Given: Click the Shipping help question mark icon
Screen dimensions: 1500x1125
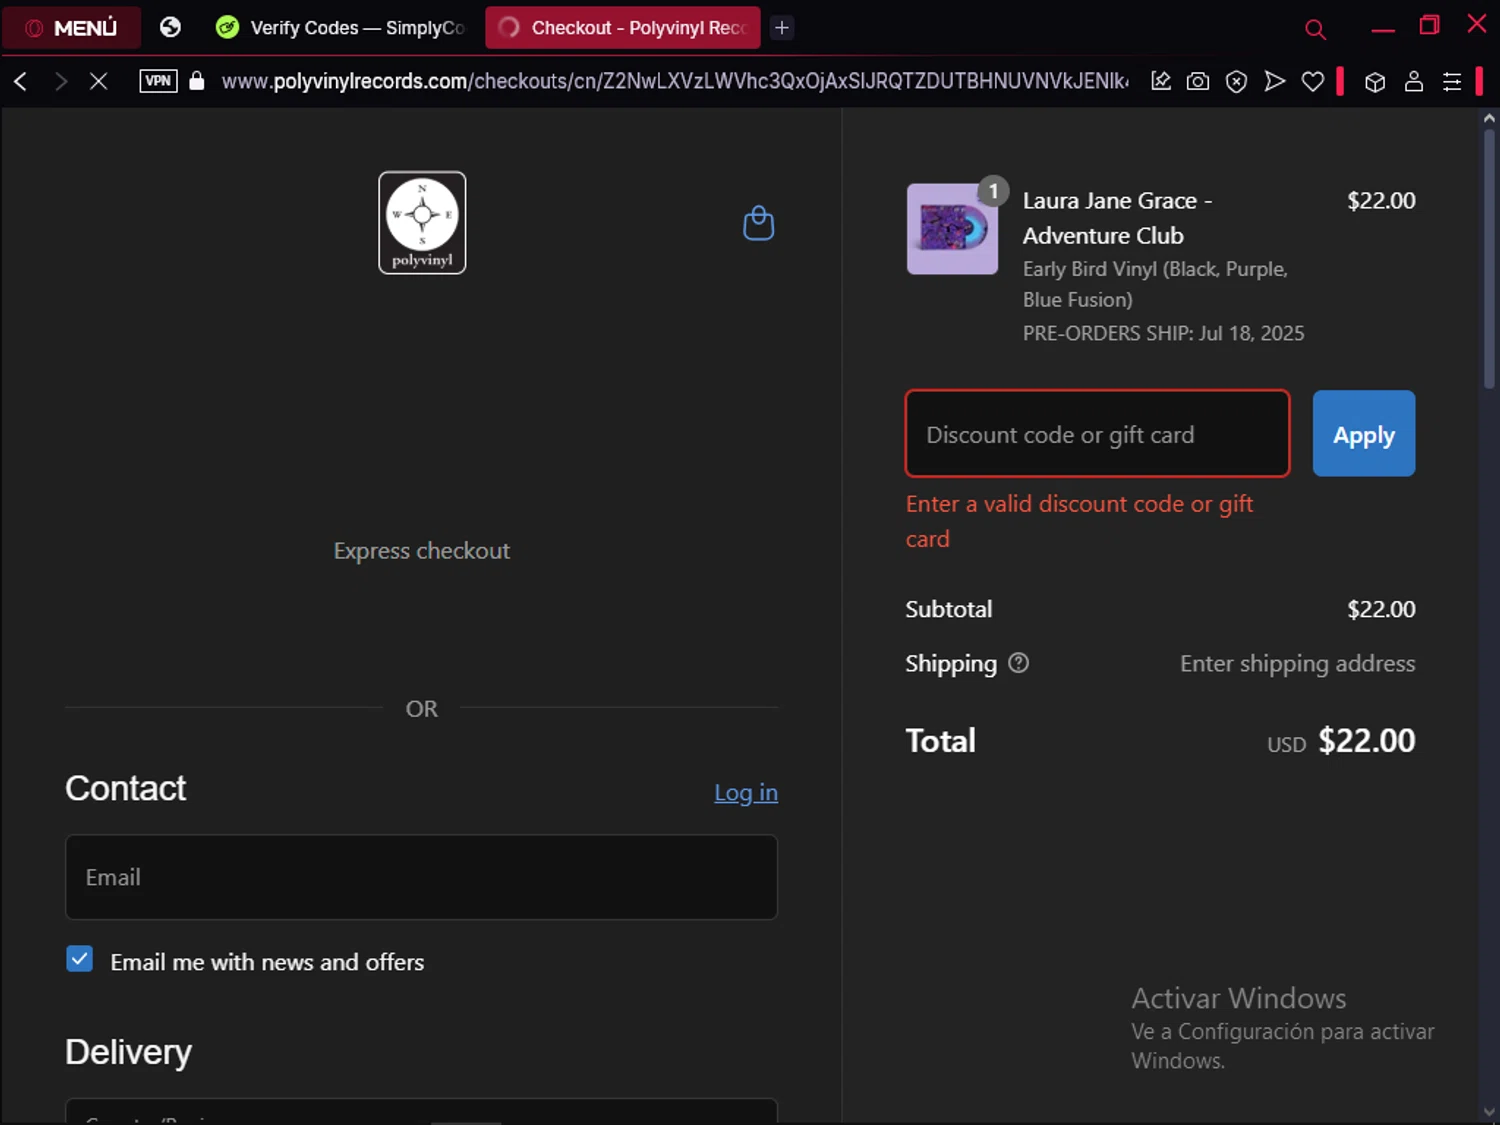Looking at the screenshot, I should [x=1018, y=663].
